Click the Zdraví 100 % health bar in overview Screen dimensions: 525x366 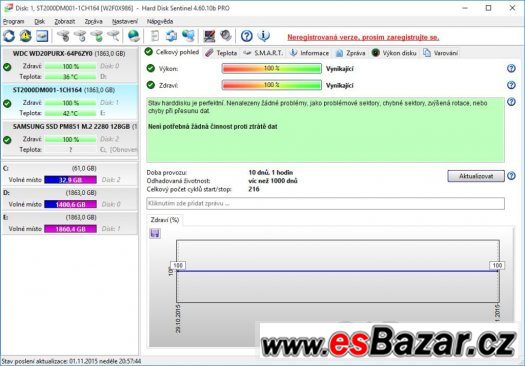tap(272, 85)
